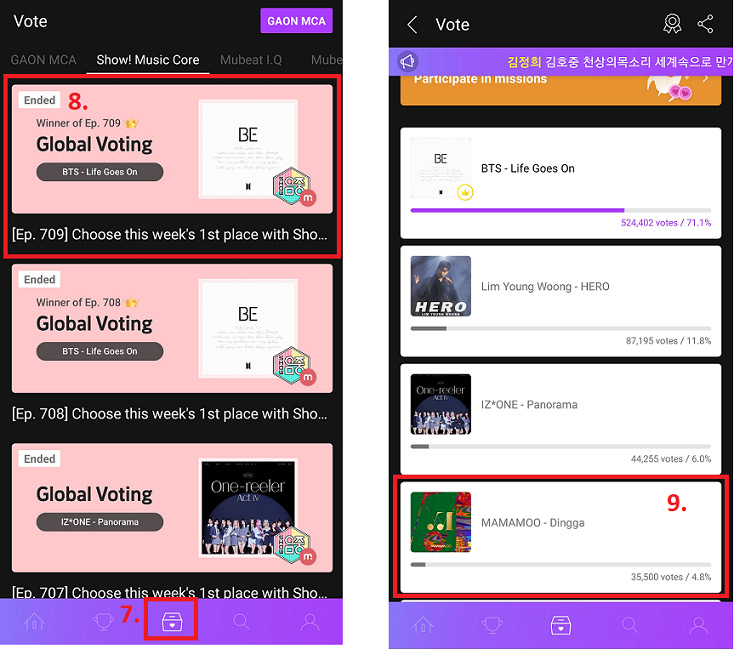Click the BTS - Life Goes On vote progress bar
Screen dimensions: 734x649
560,210
